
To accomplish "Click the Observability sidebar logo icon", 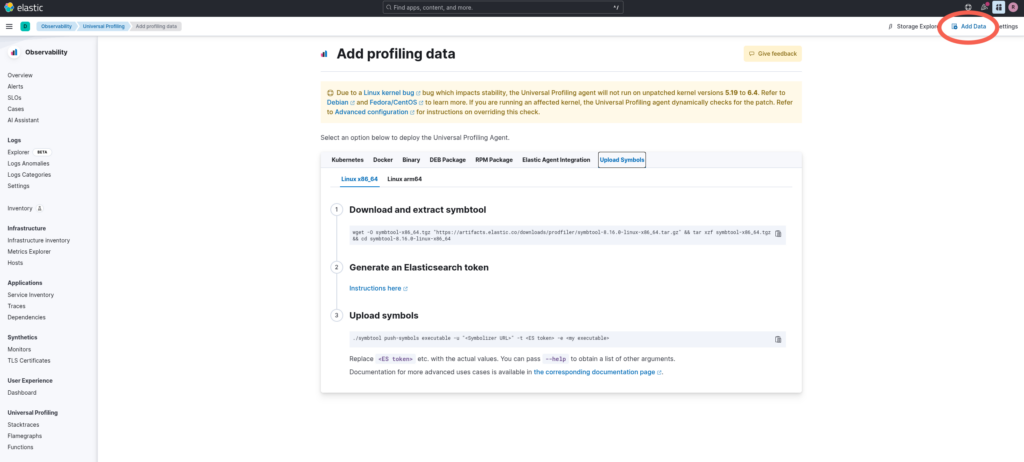I will point(14,52).
